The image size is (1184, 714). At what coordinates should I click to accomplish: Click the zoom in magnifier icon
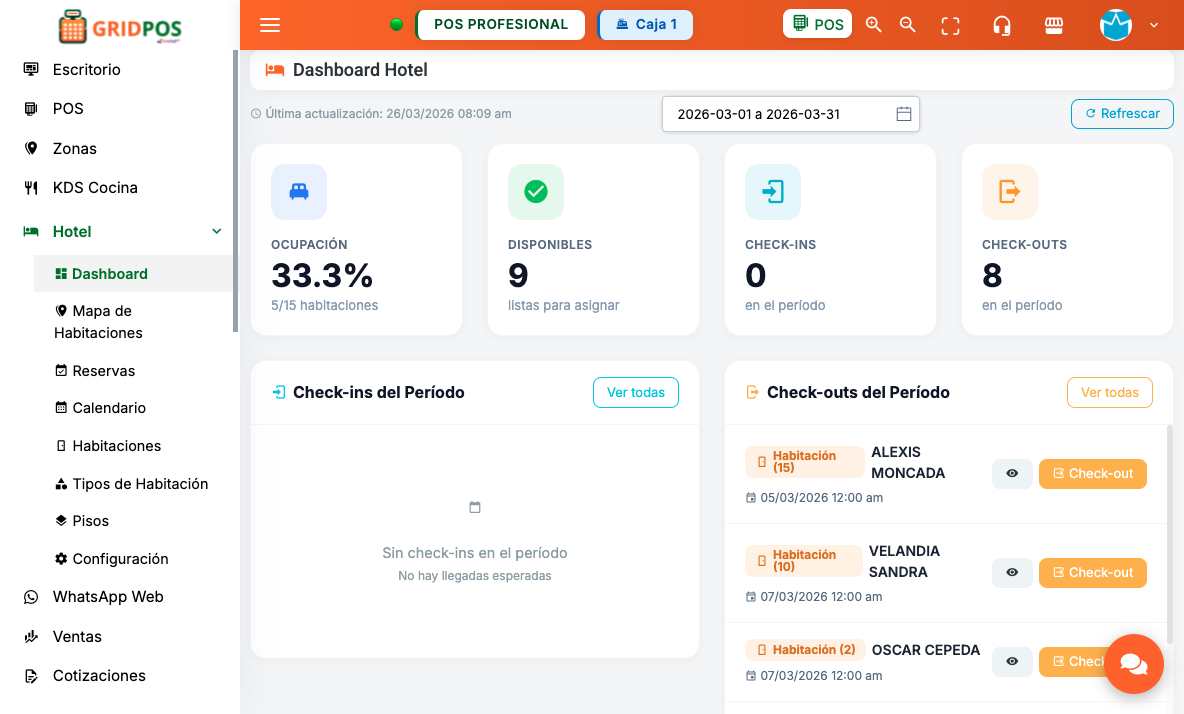[x=873, y=24]
